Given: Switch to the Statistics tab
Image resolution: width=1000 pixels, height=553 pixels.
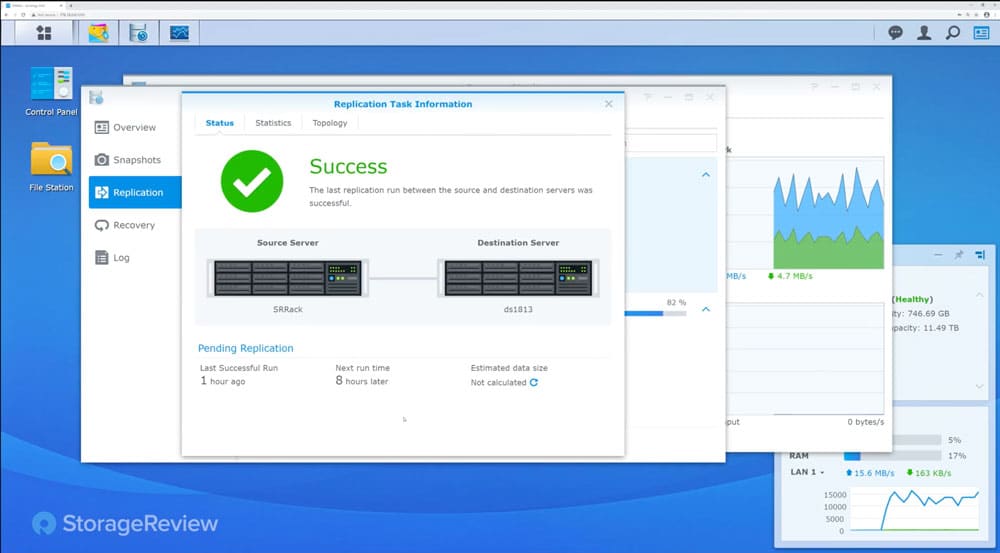Looking at the screenshot, I should coord(273,123).
